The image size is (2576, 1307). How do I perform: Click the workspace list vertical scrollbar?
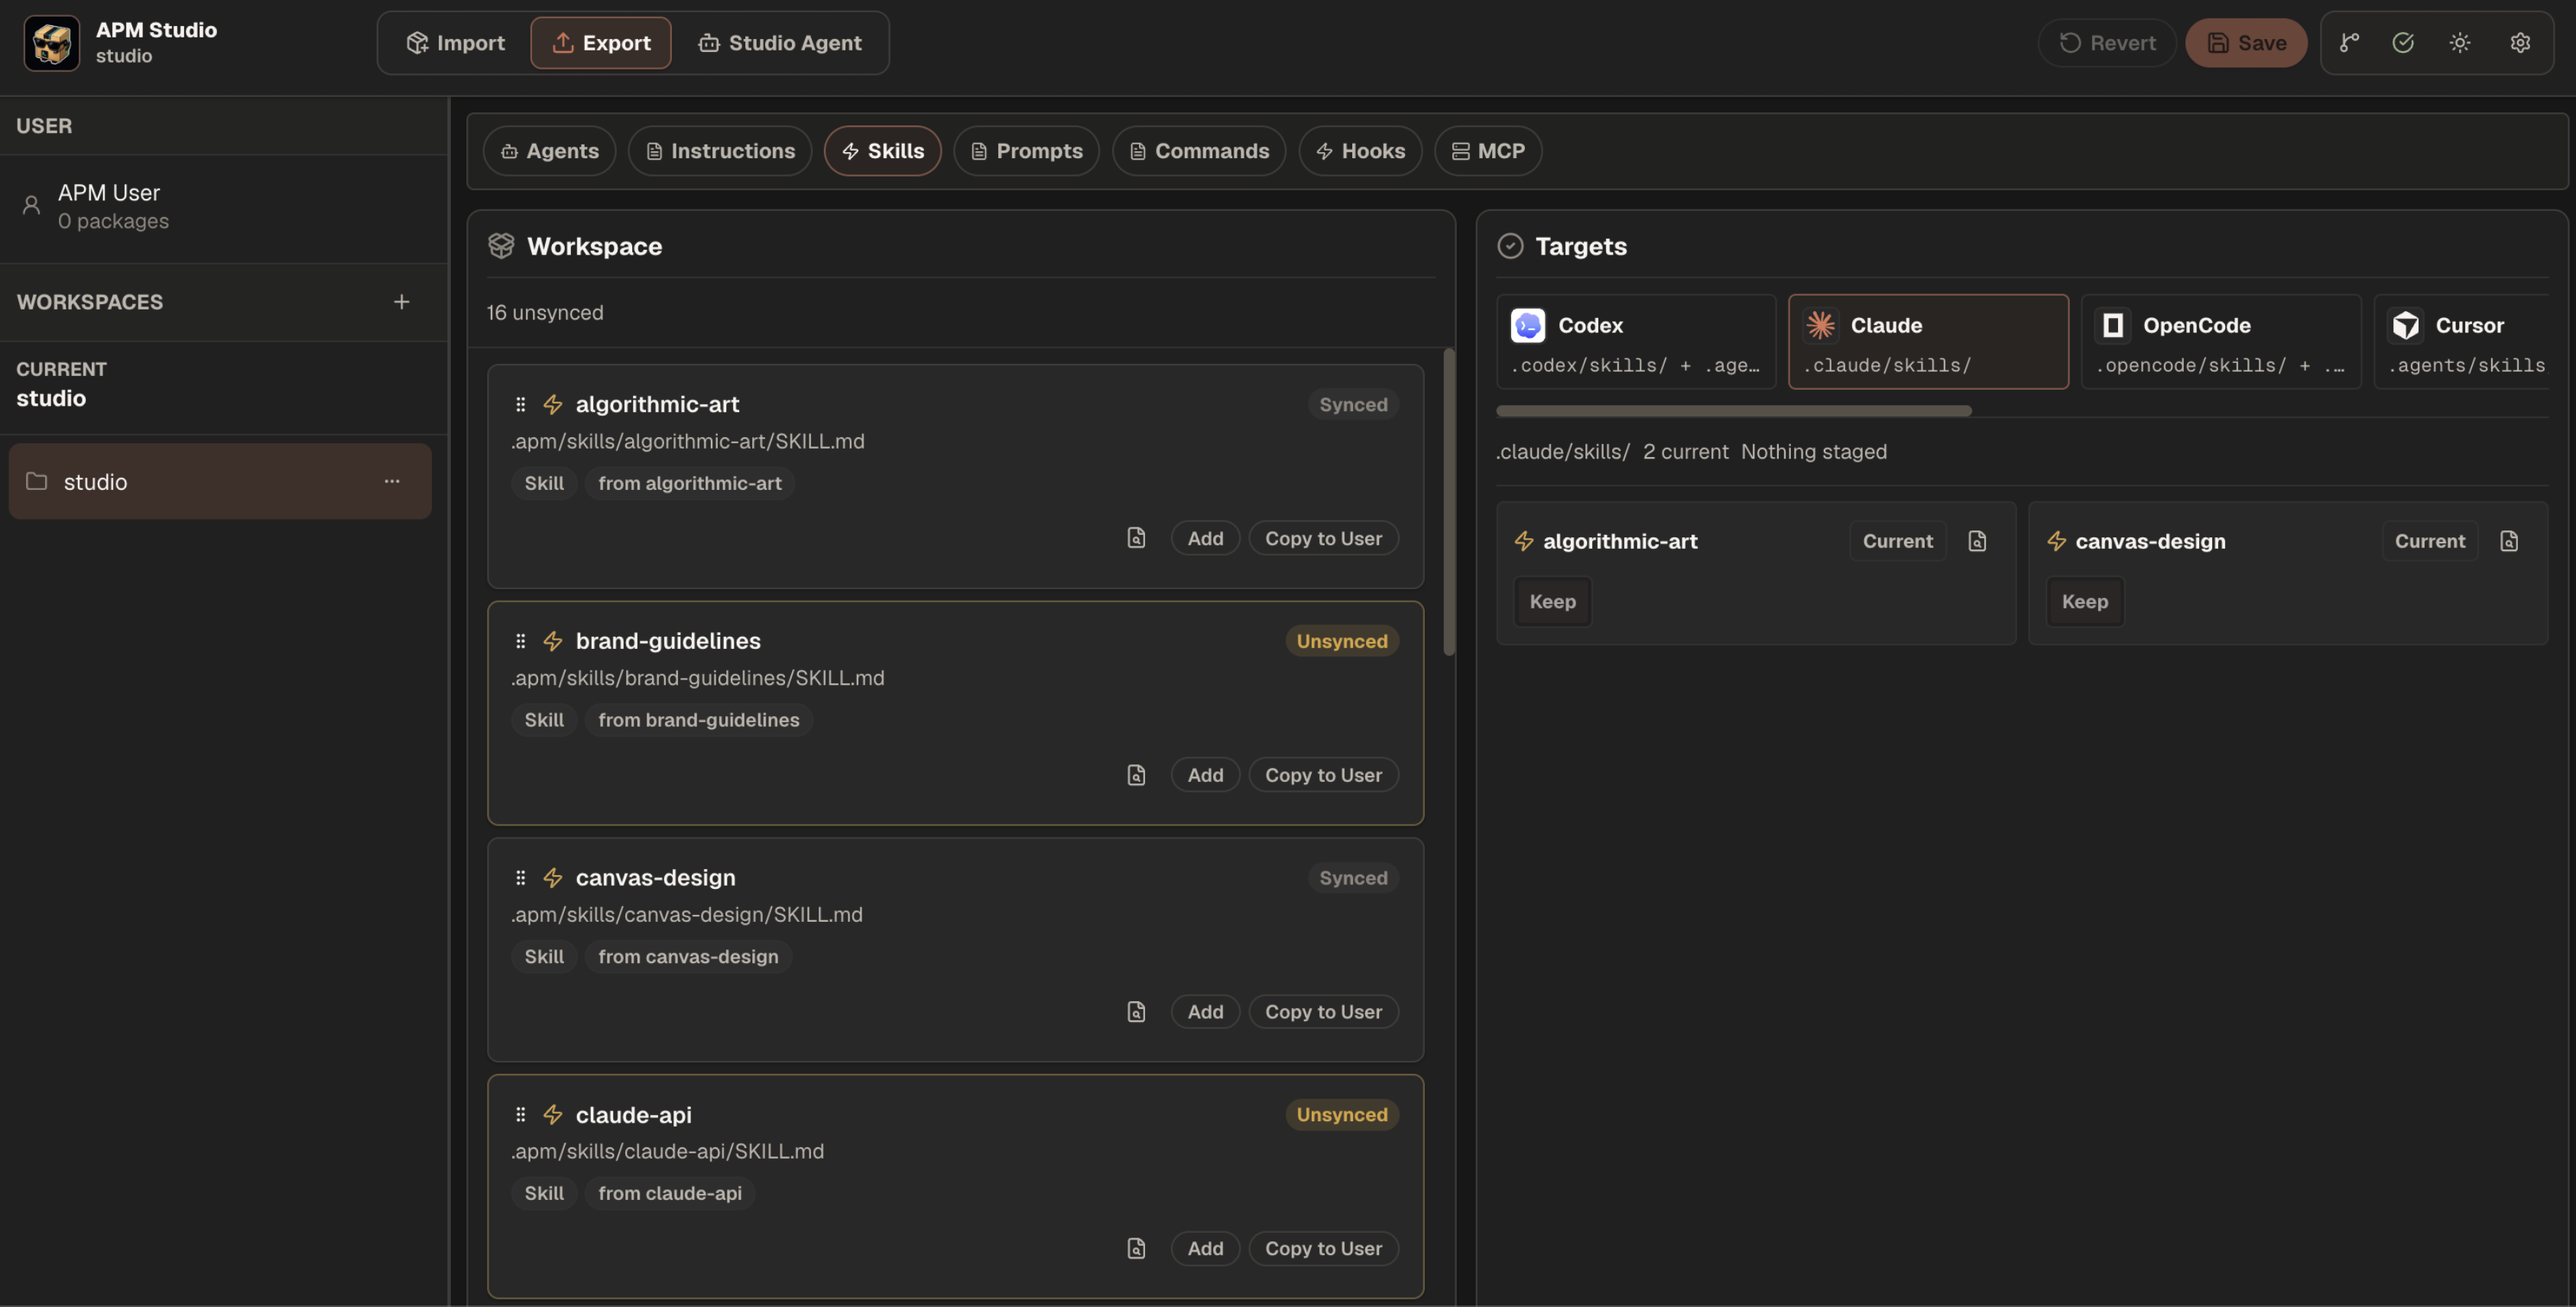pos(1448,502)
